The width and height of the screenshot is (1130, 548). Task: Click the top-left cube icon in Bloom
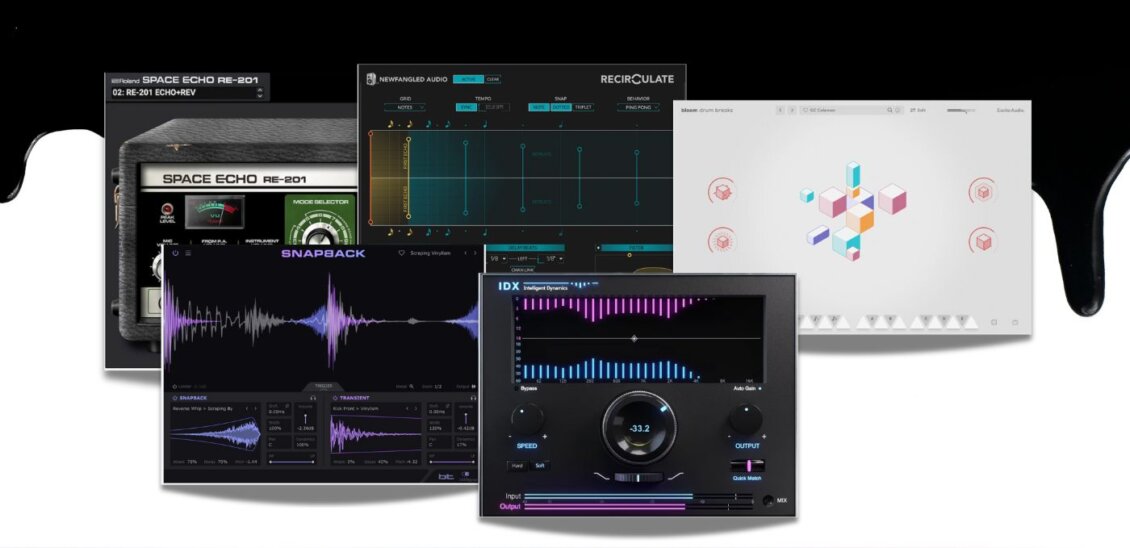coord(718,190)
